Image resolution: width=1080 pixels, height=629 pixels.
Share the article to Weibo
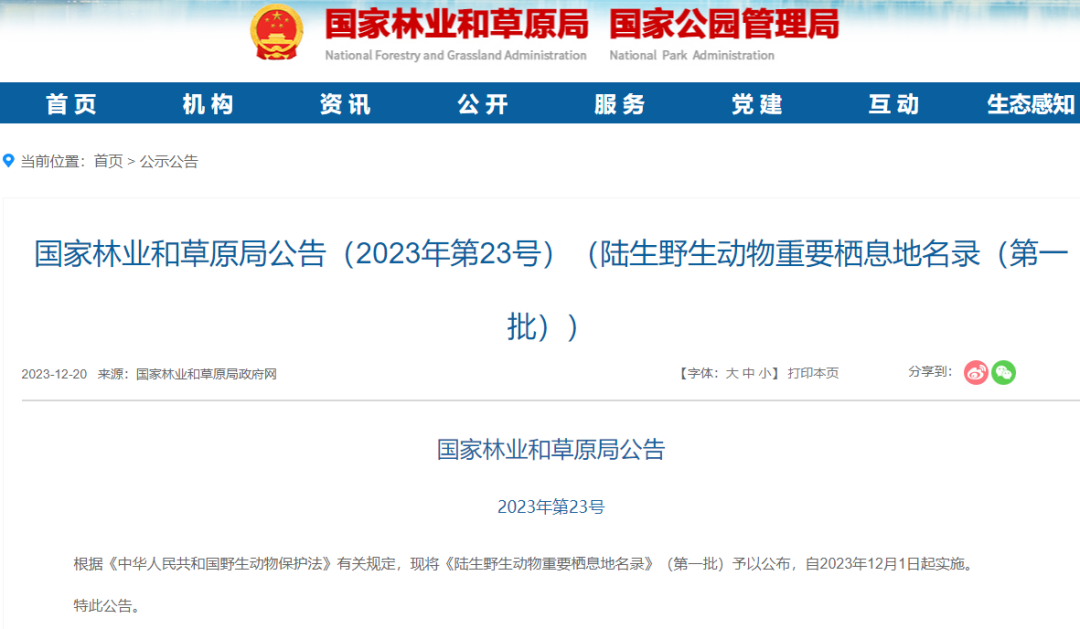pyautogui.click(x=976, y=372)
